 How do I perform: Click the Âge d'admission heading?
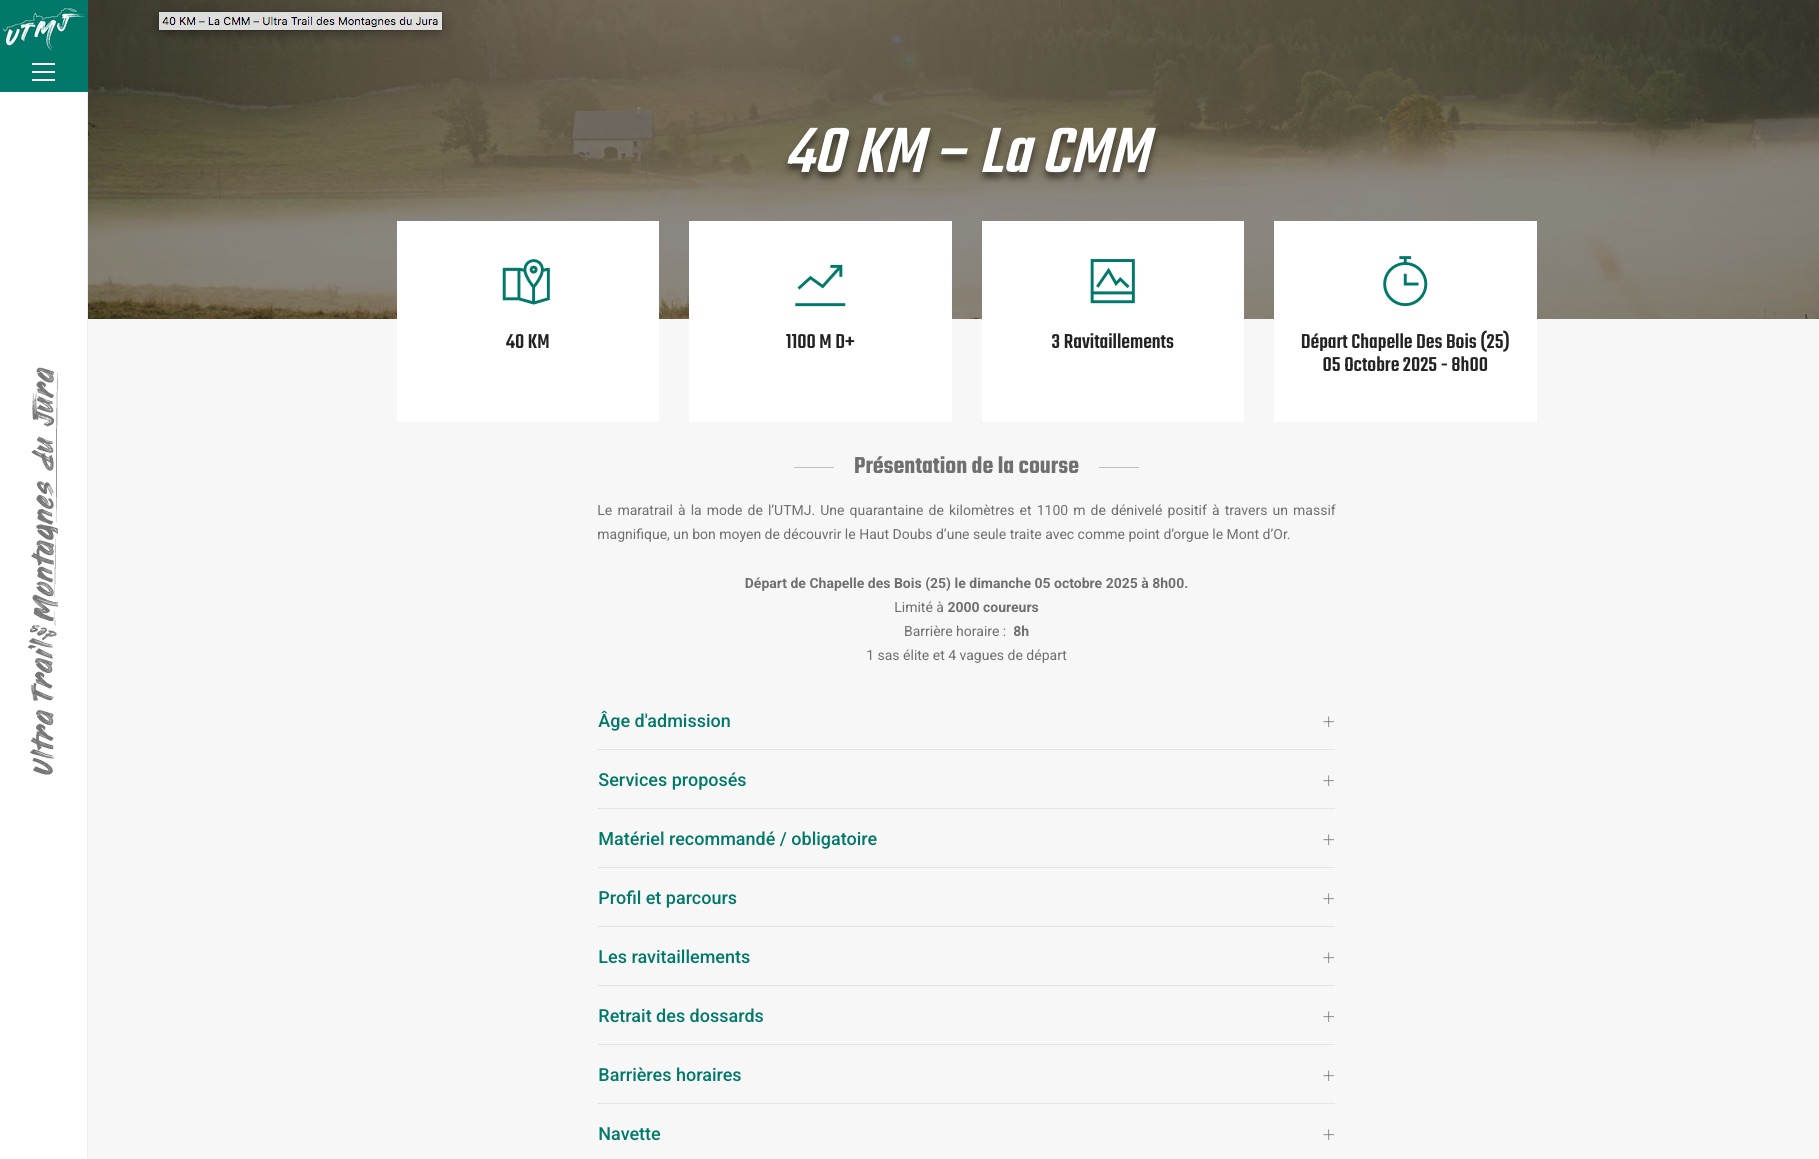pos(664,721)
